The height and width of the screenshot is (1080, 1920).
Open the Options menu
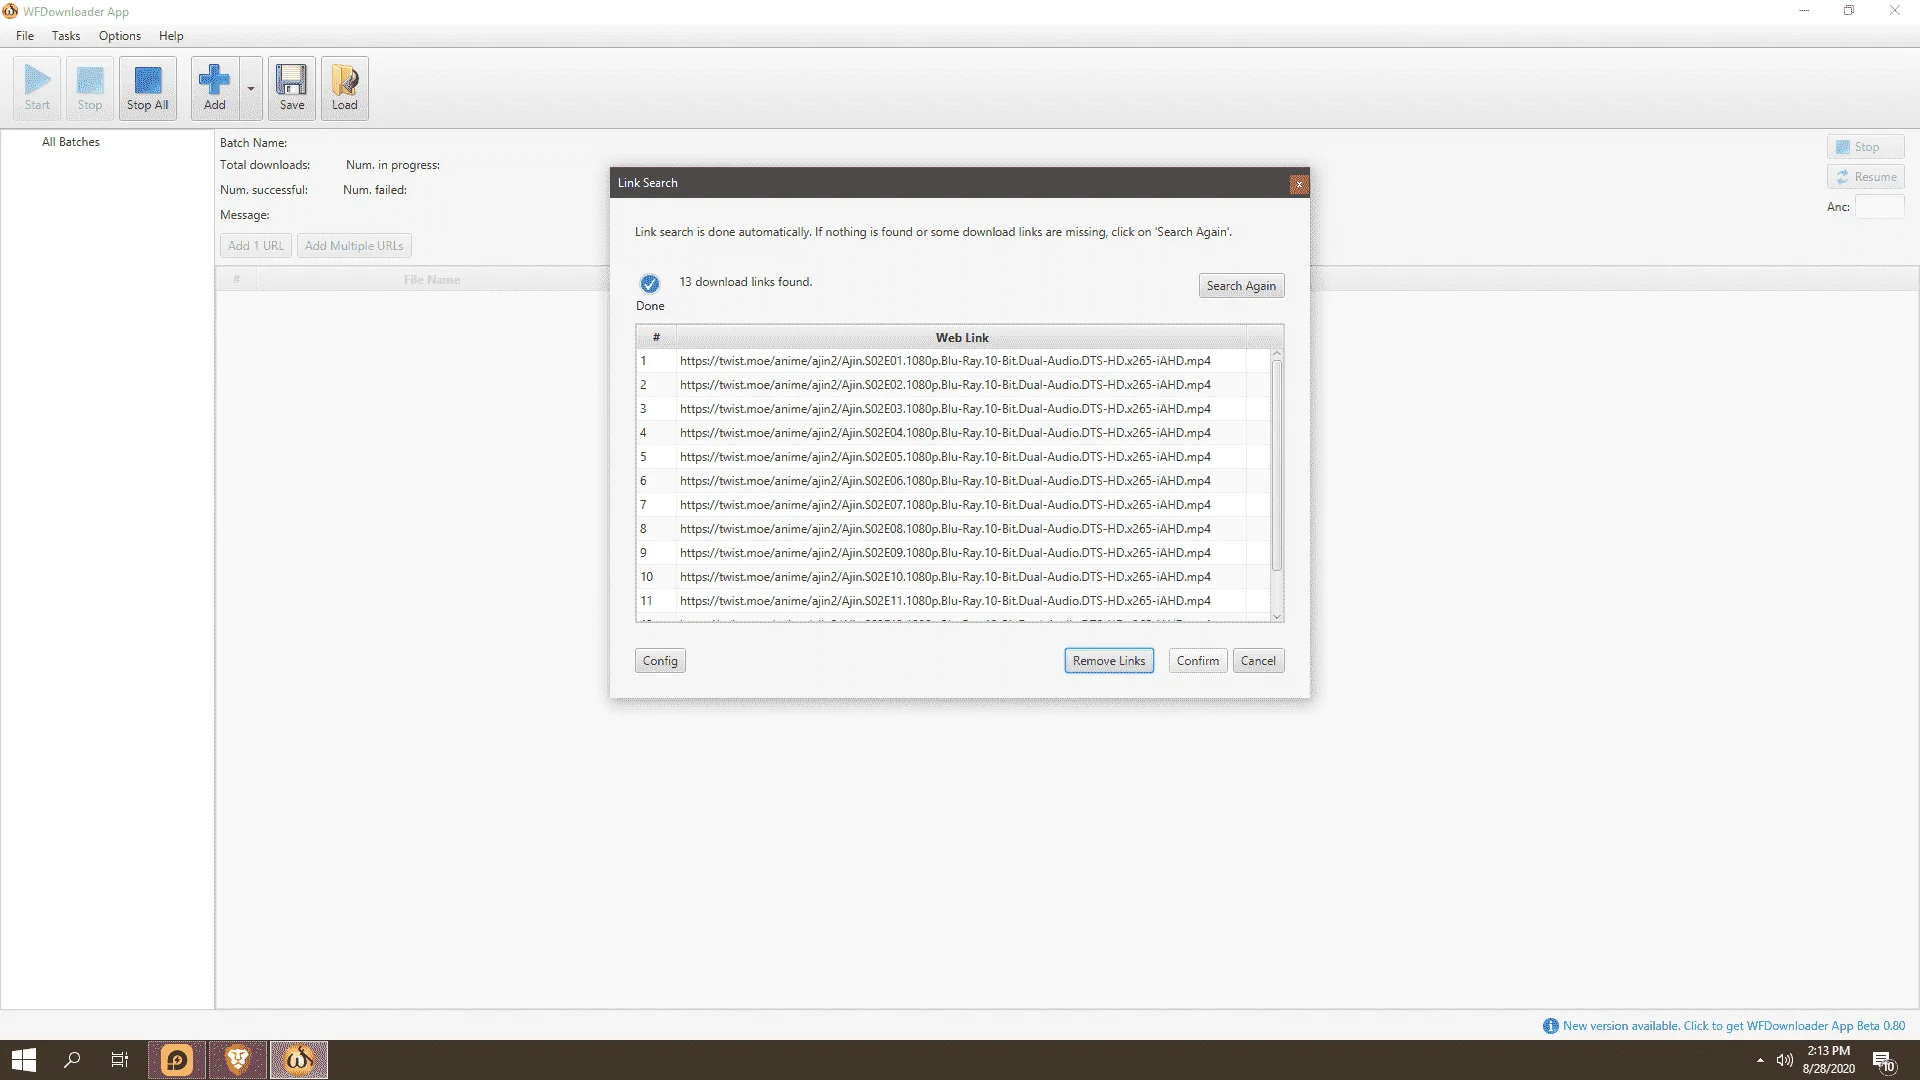[x=120, y=36]
